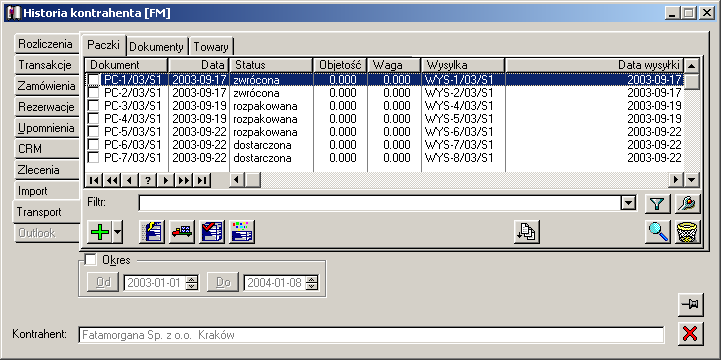721x360 pixels.
Task: Go forward one page with double-right arrows
Action: click(184, 180)
